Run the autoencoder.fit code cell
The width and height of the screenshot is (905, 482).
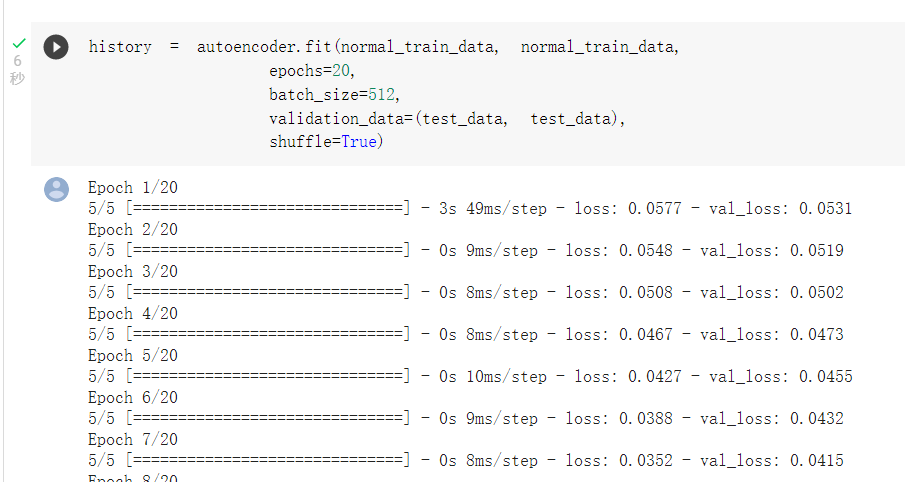click(56, 47)
